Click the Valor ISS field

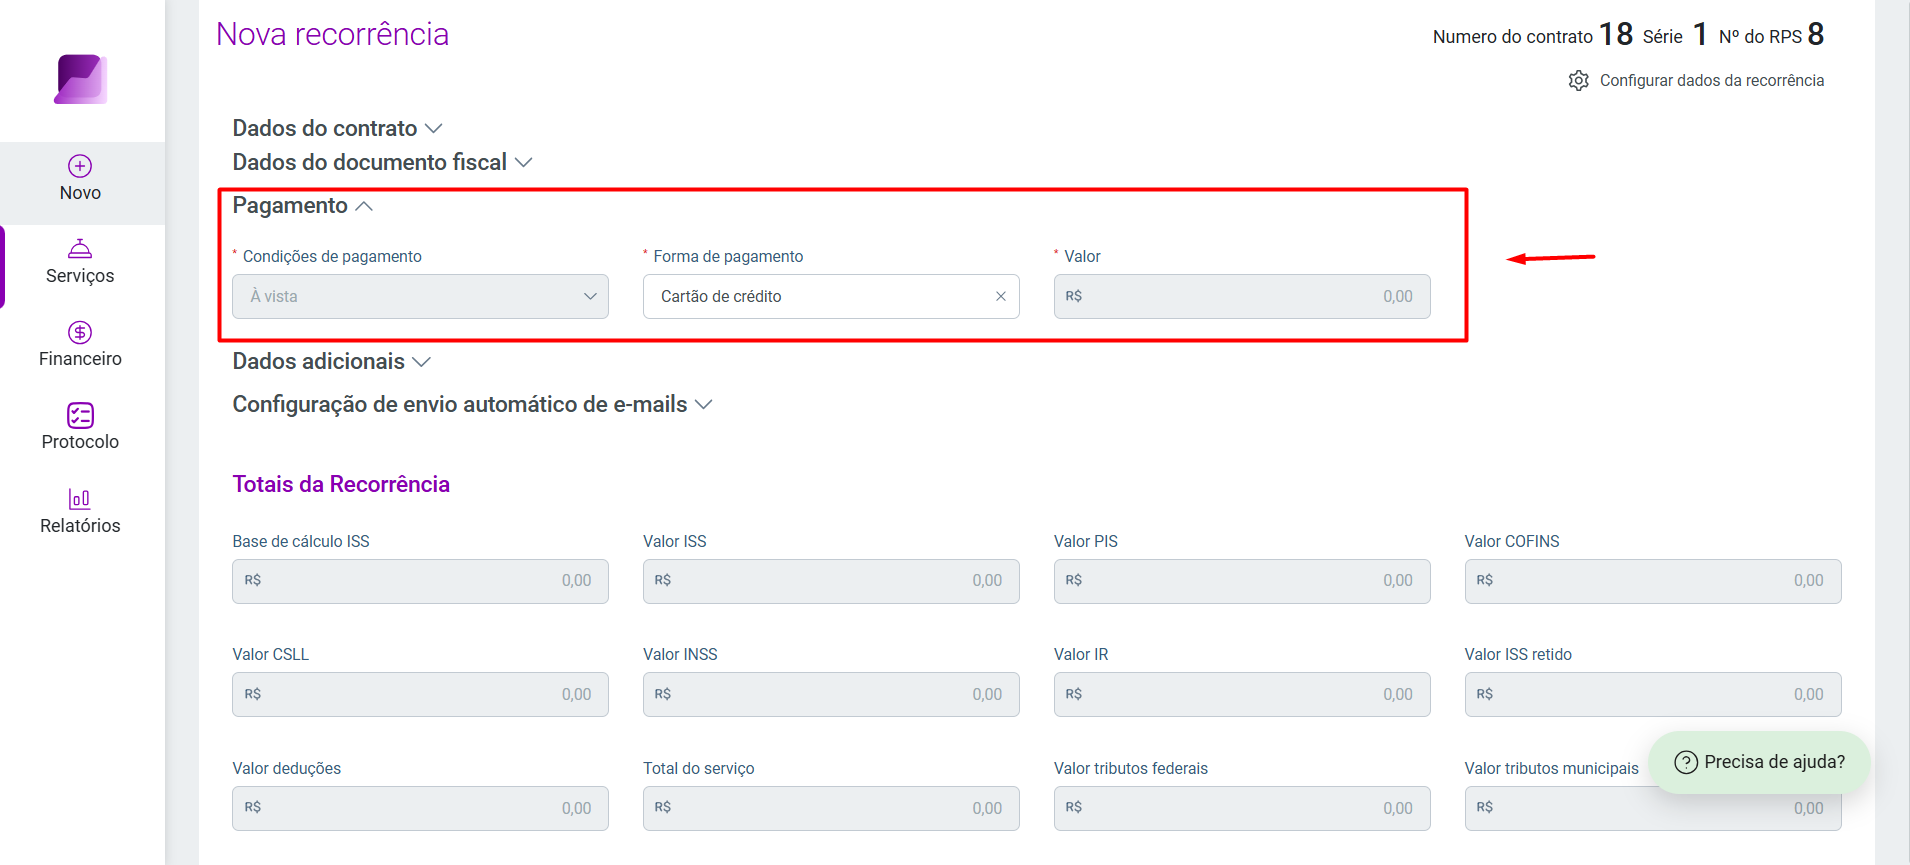[x=831, y=581]
